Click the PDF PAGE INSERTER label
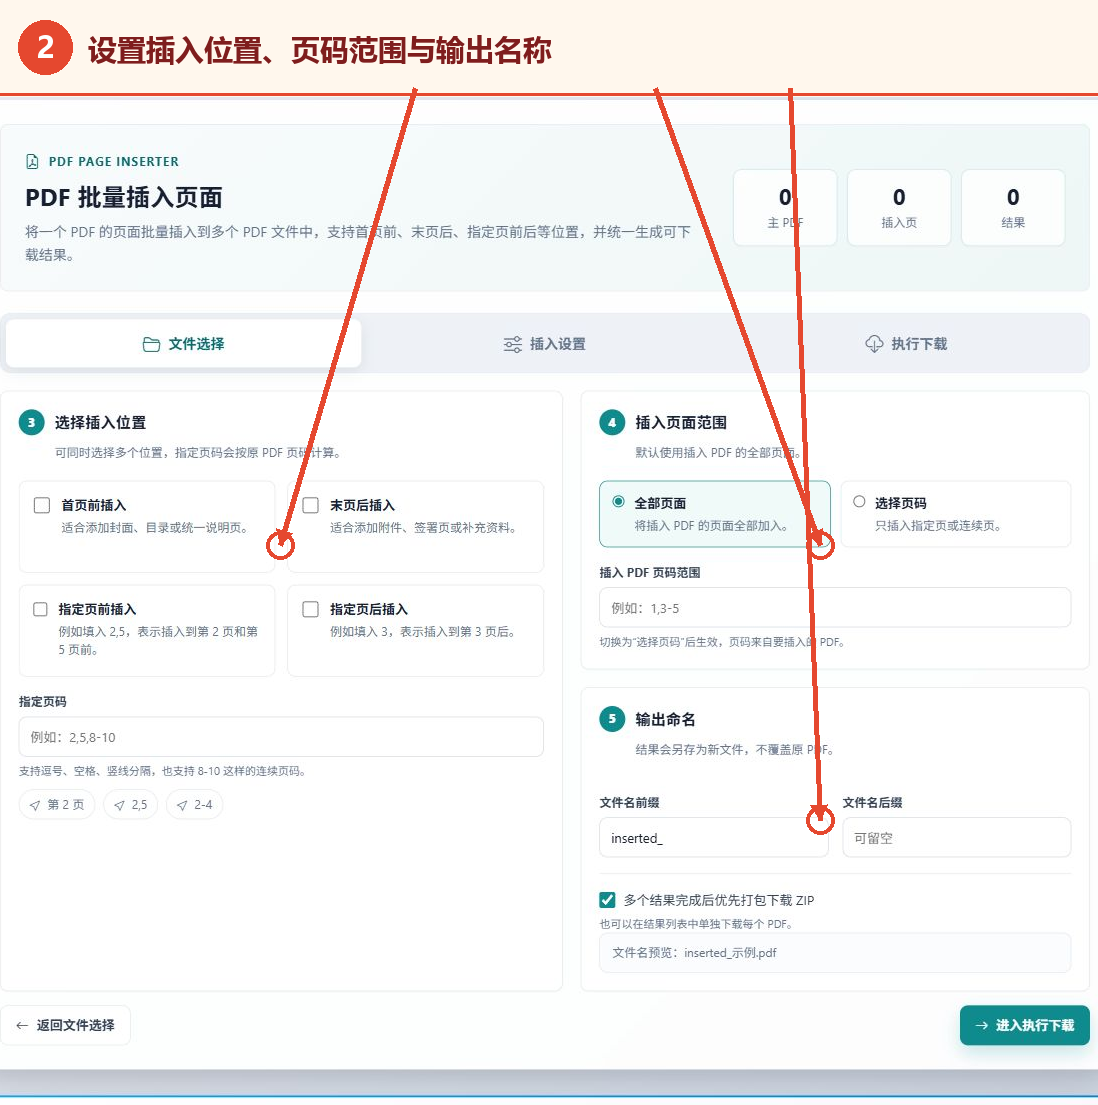The height and width of the screenshot is (1105, 1098). (113, 161)
